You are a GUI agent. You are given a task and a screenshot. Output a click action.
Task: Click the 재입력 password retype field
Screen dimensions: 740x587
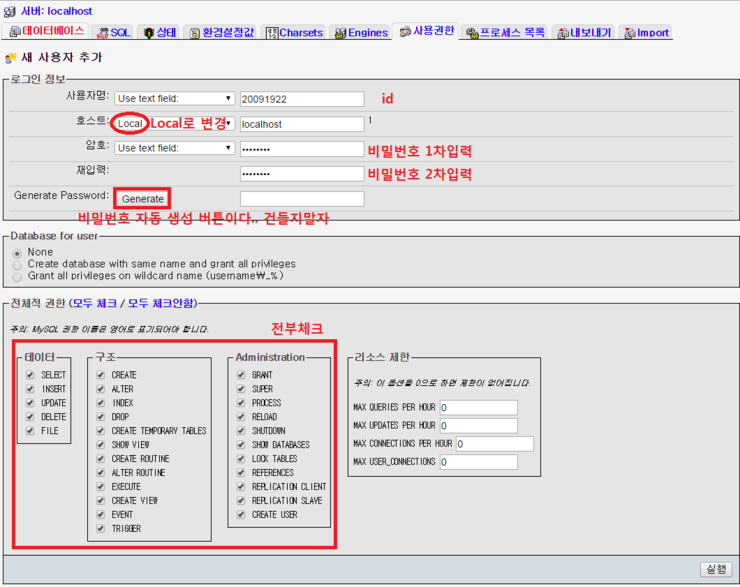click(302, 174)
